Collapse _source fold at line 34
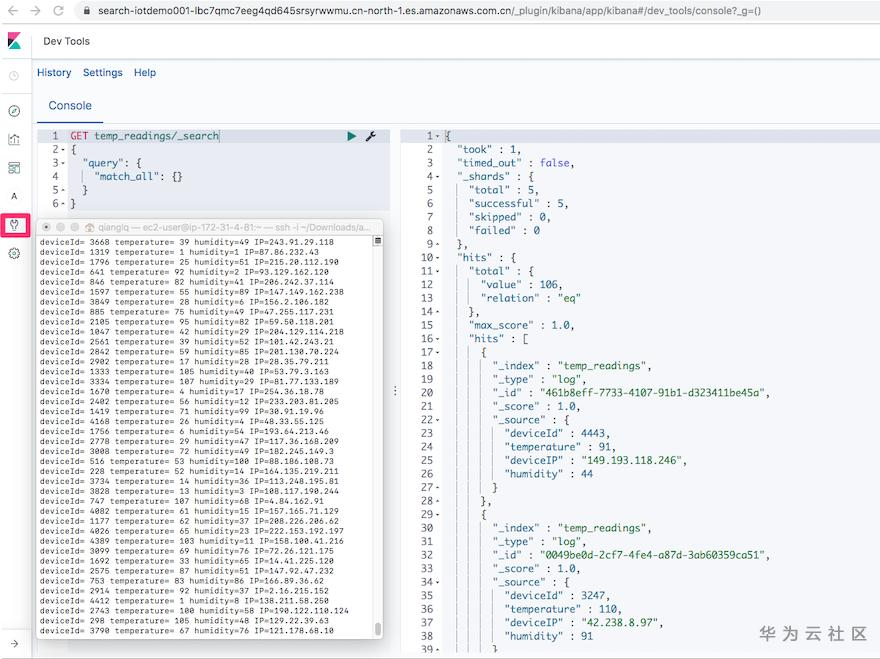 (437, 582)
